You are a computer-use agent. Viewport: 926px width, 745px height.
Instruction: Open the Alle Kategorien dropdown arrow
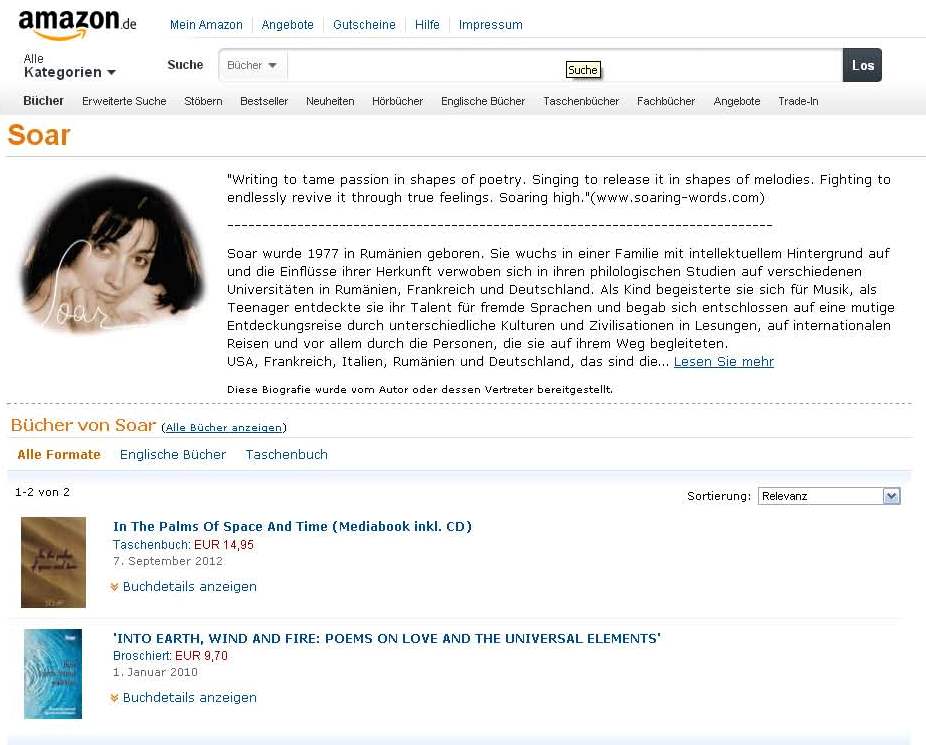pos(111,73)
